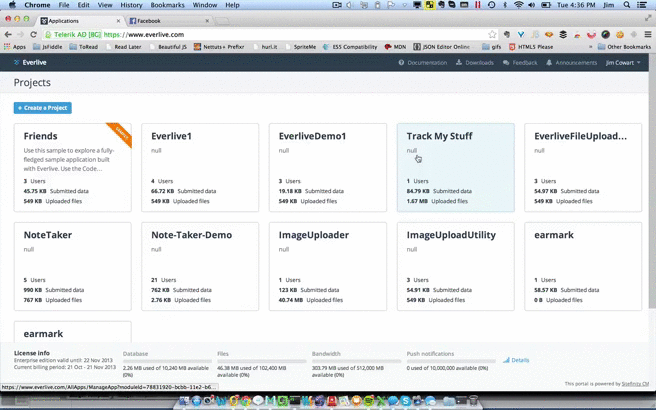Open the HTML5 Please bookmark
This screenshot has width=656, height=410.
[x=531, y=47]
